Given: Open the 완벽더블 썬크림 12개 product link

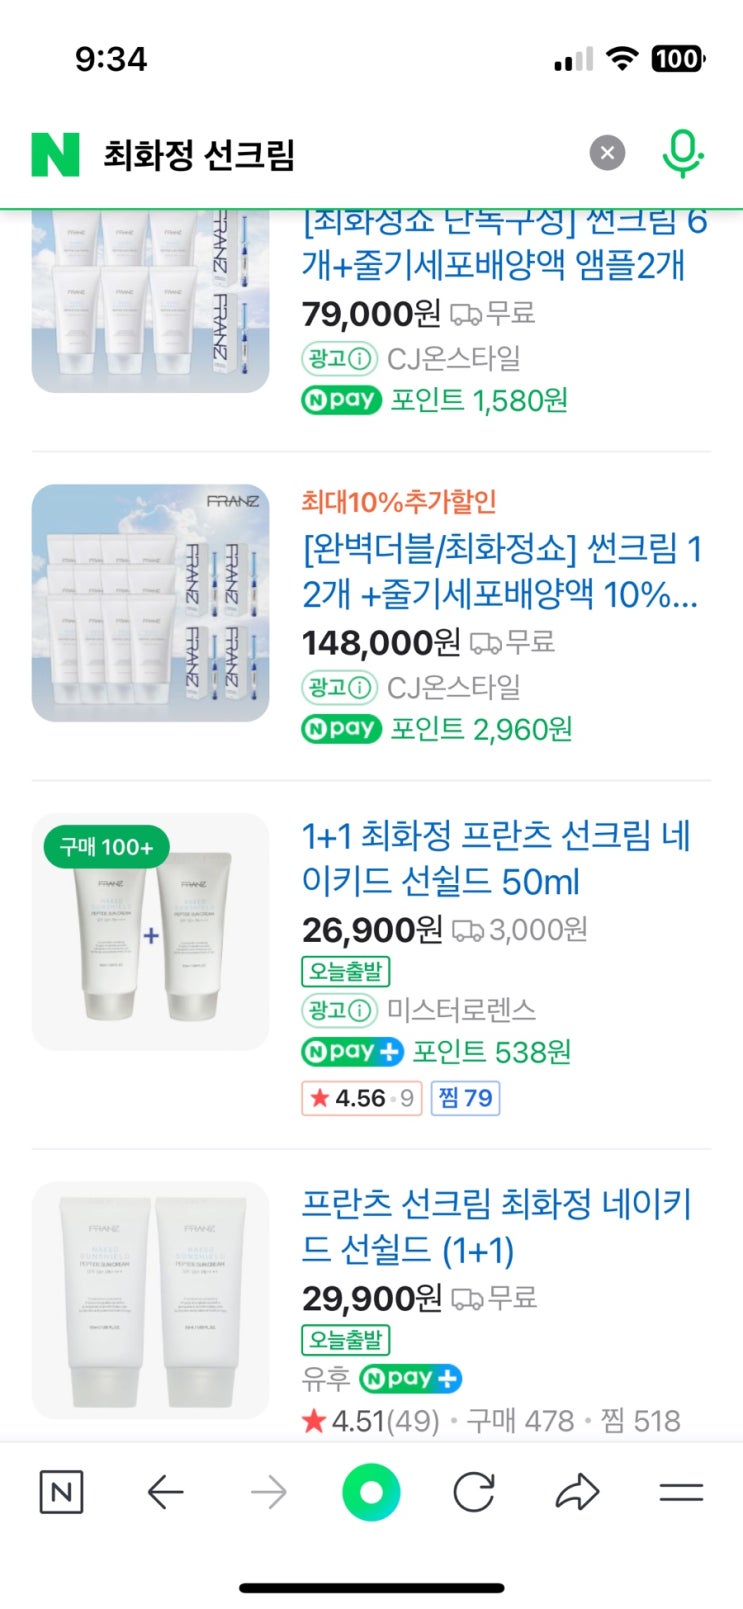Looking at the screenshot, I should pos(502,571).
